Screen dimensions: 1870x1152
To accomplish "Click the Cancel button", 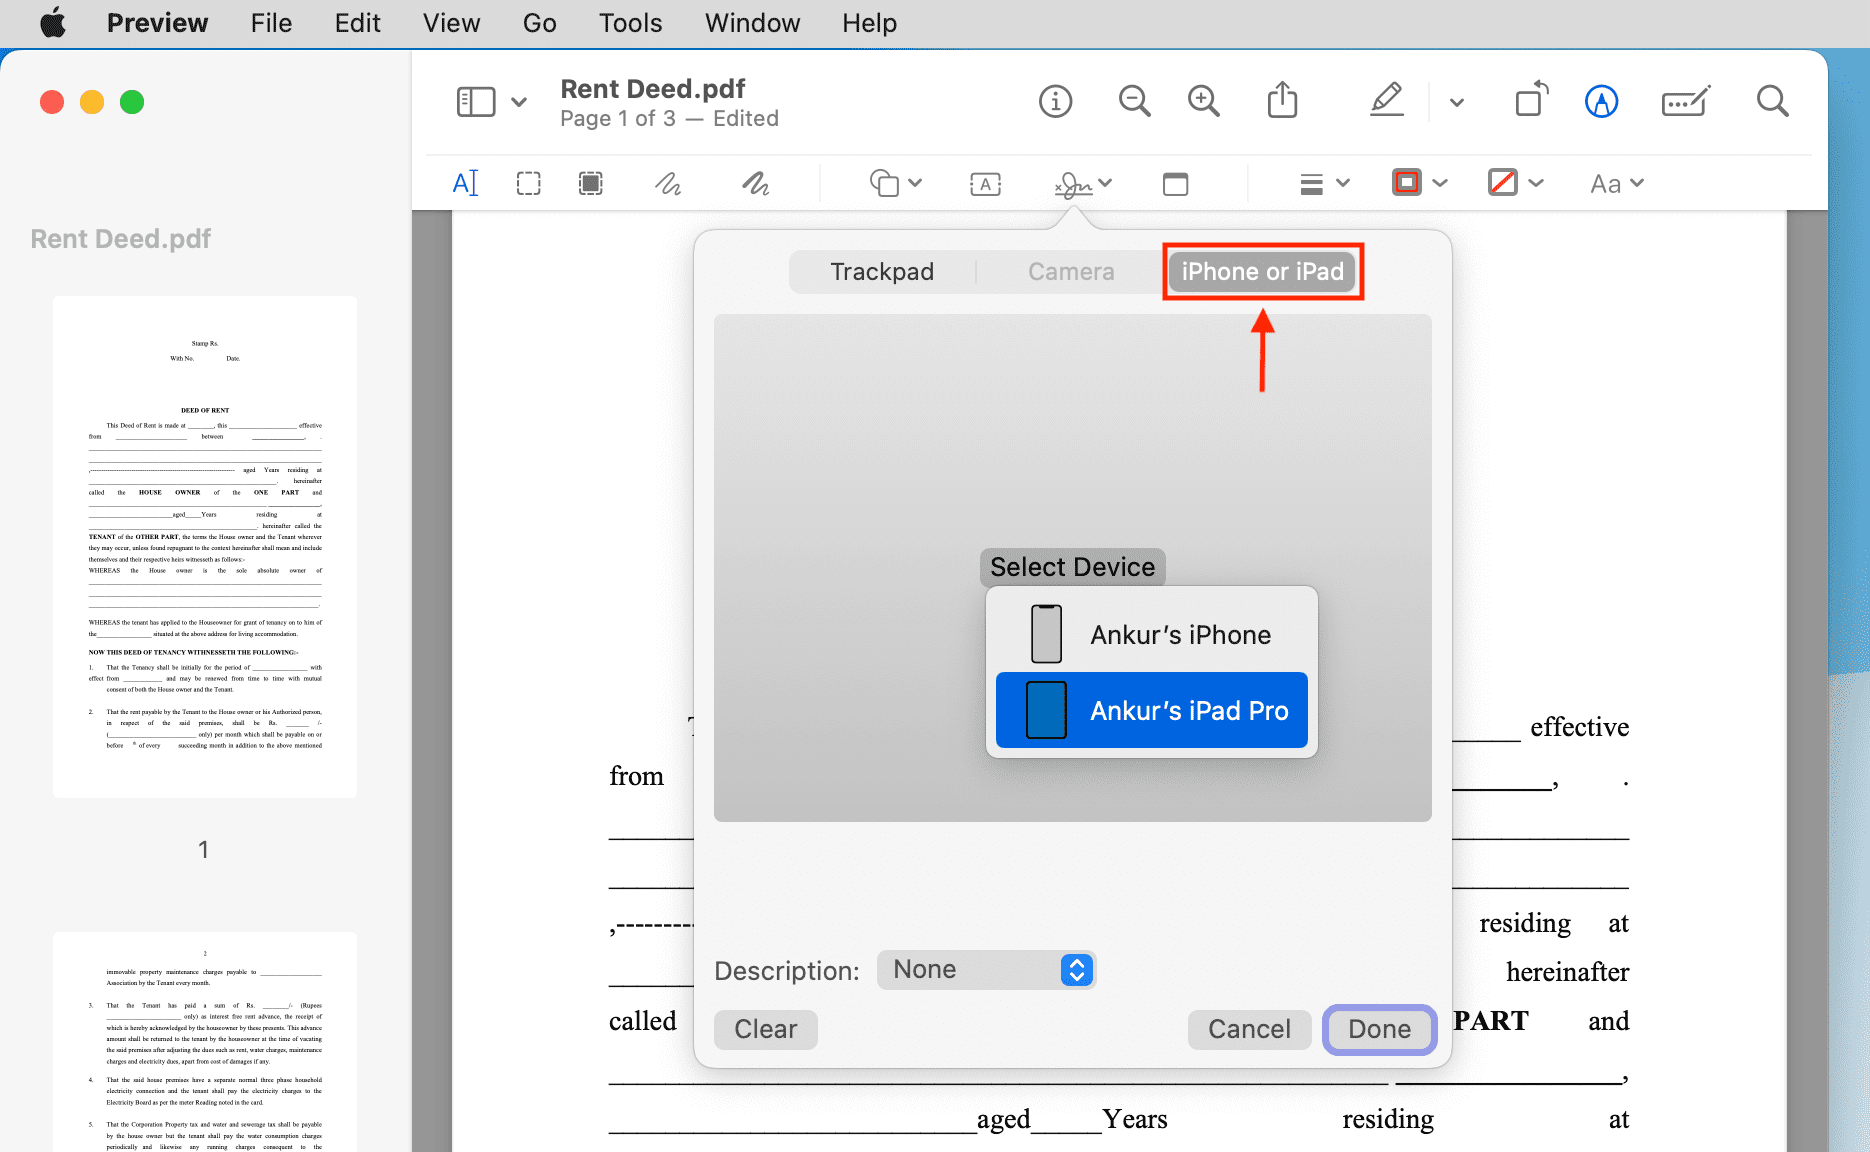I will coord(1249,1030).
